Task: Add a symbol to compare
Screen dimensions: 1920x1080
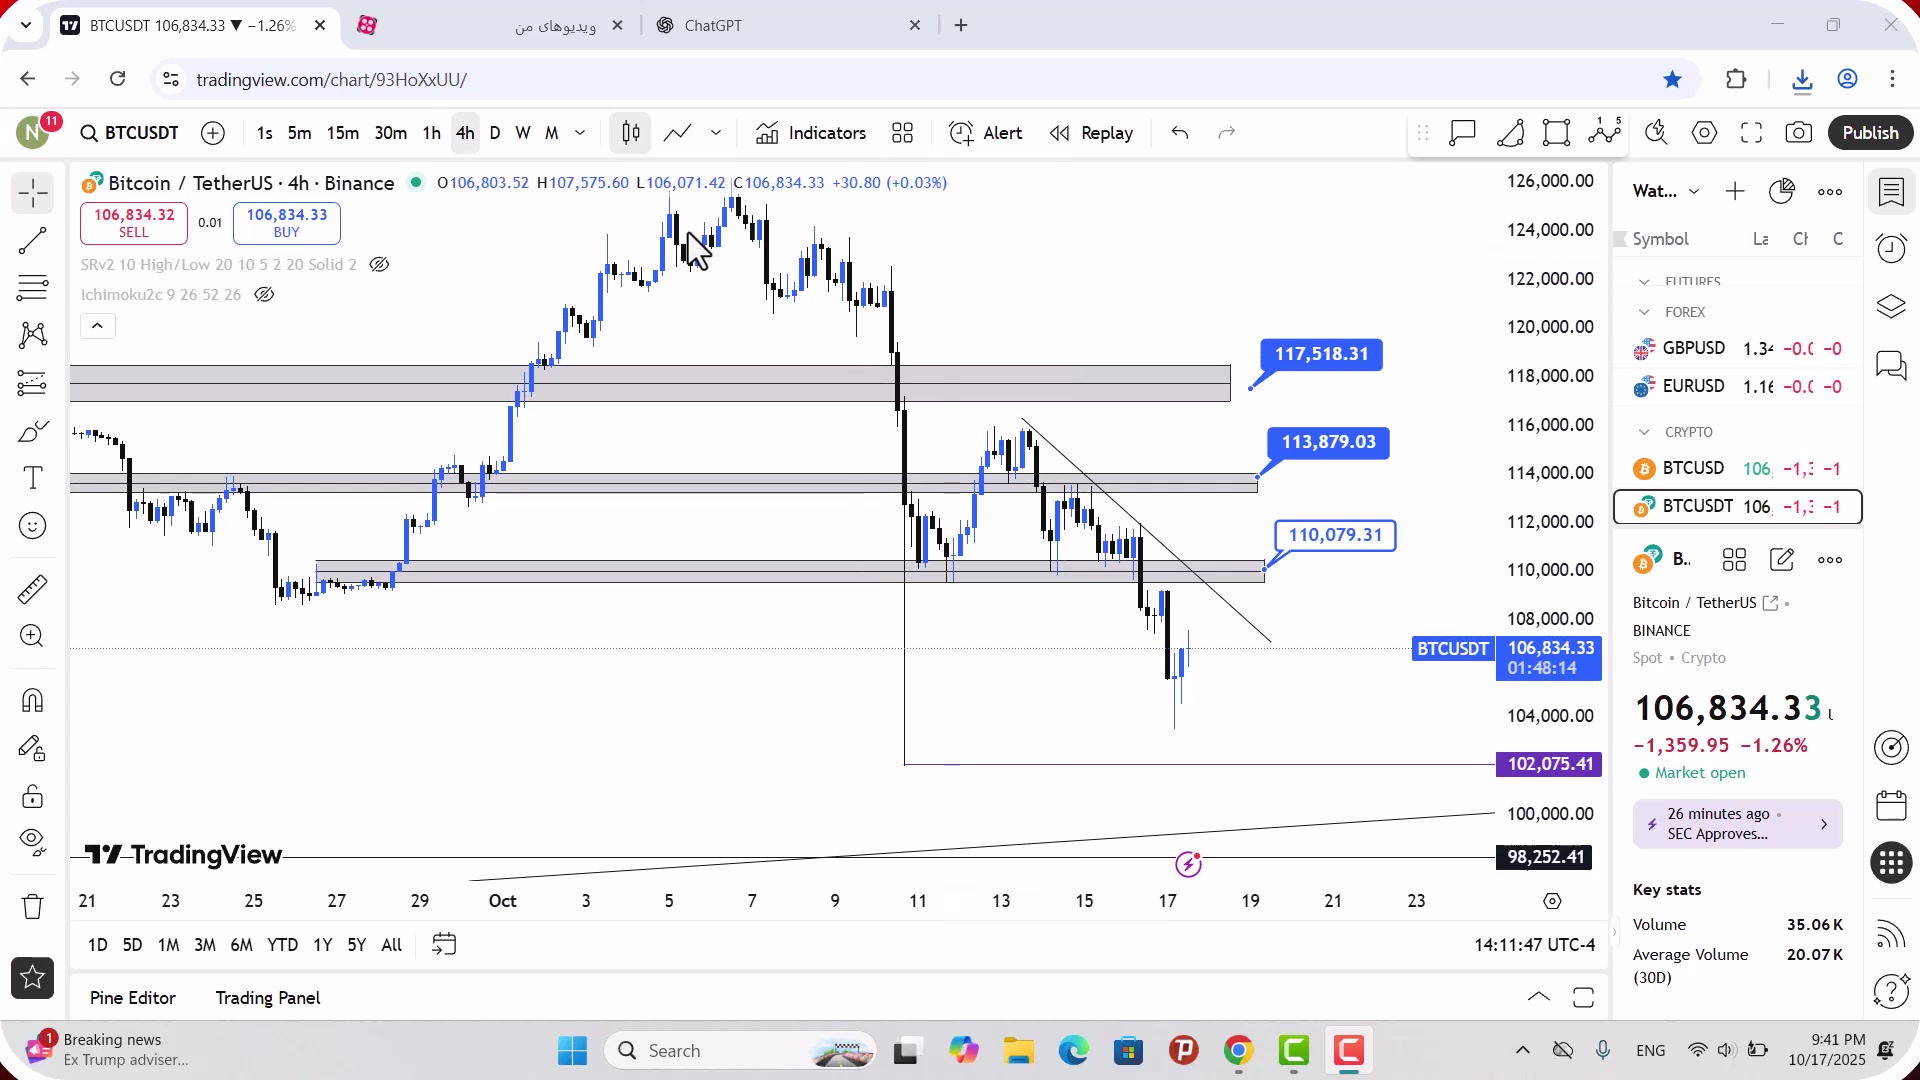Action: click(x=213, y=133)
